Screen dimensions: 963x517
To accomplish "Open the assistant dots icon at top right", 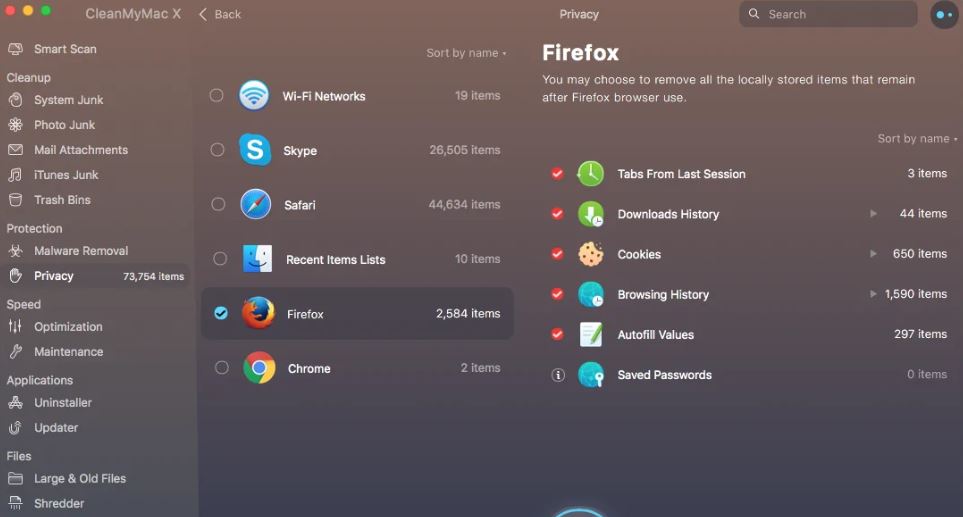I will coord(944,15).
